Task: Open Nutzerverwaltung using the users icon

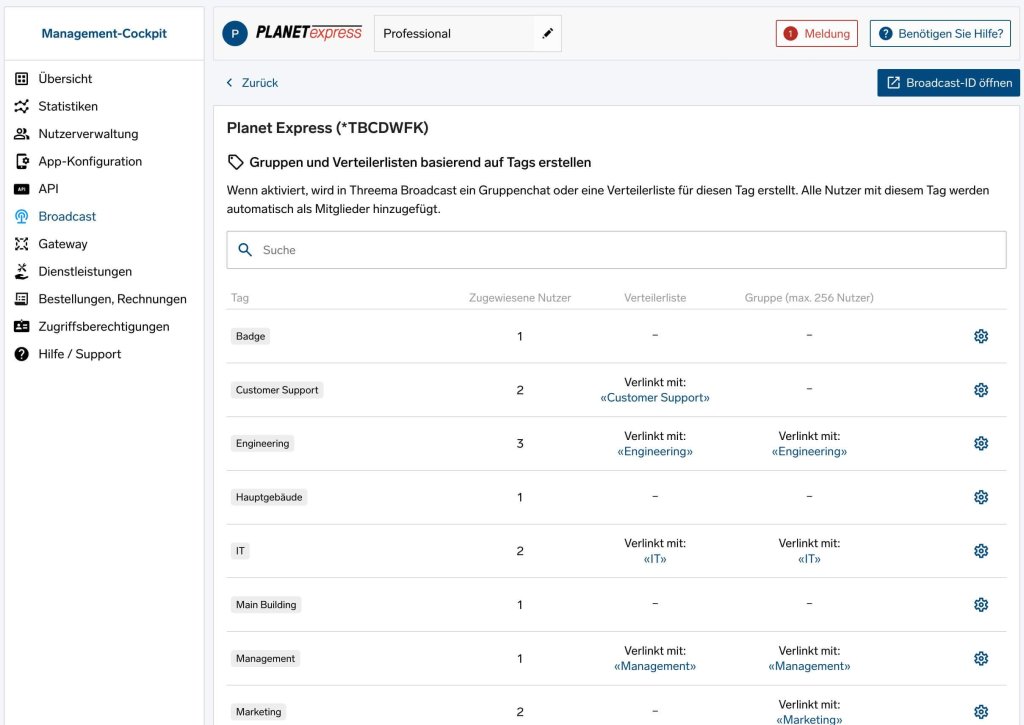Action: (23, 133)
